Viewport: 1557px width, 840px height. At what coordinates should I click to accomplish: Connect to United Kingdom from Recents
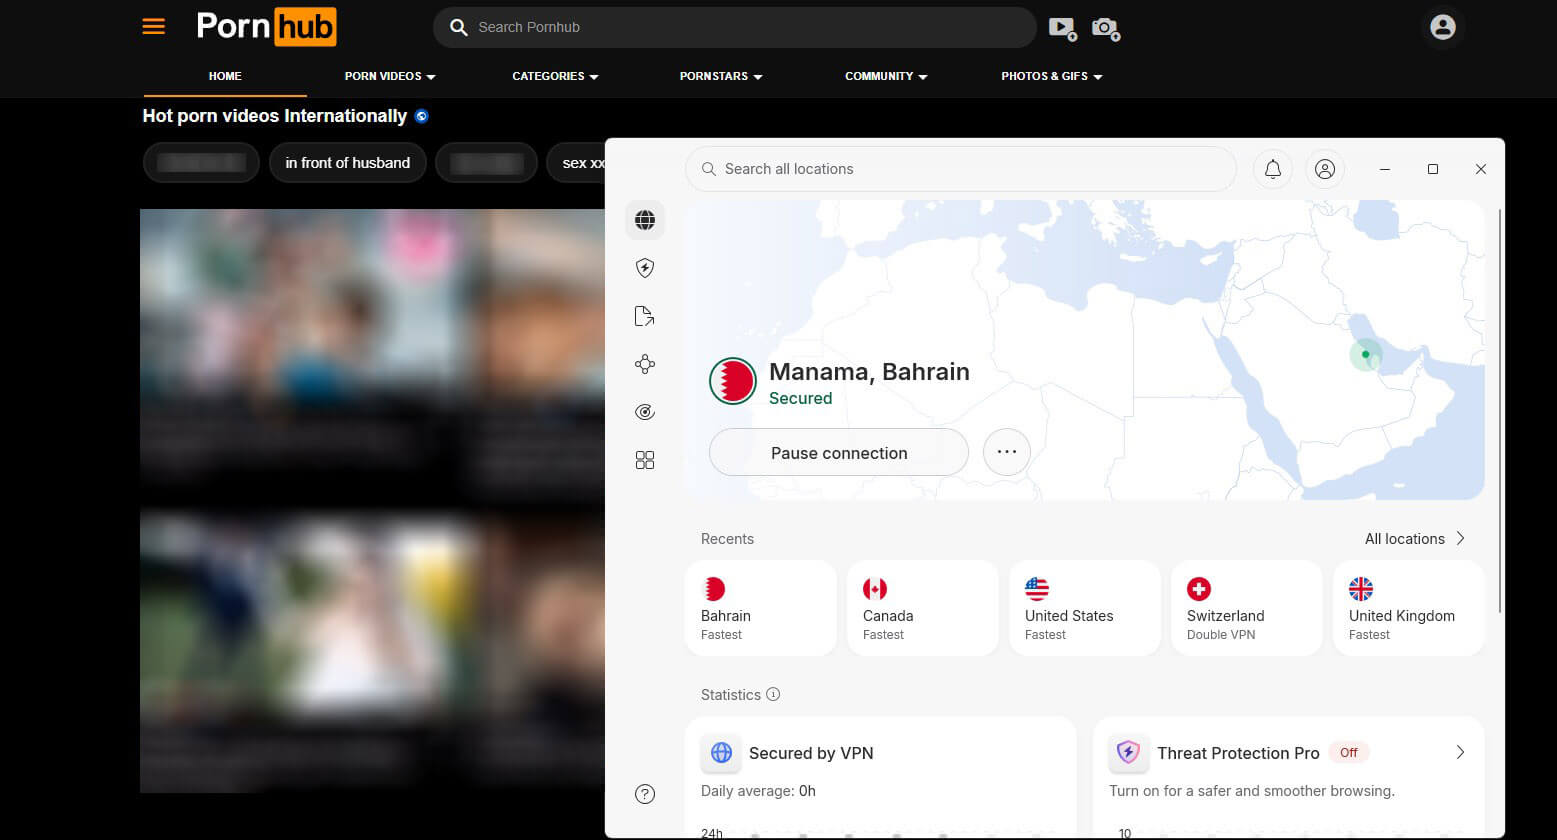coord(1409,608)
